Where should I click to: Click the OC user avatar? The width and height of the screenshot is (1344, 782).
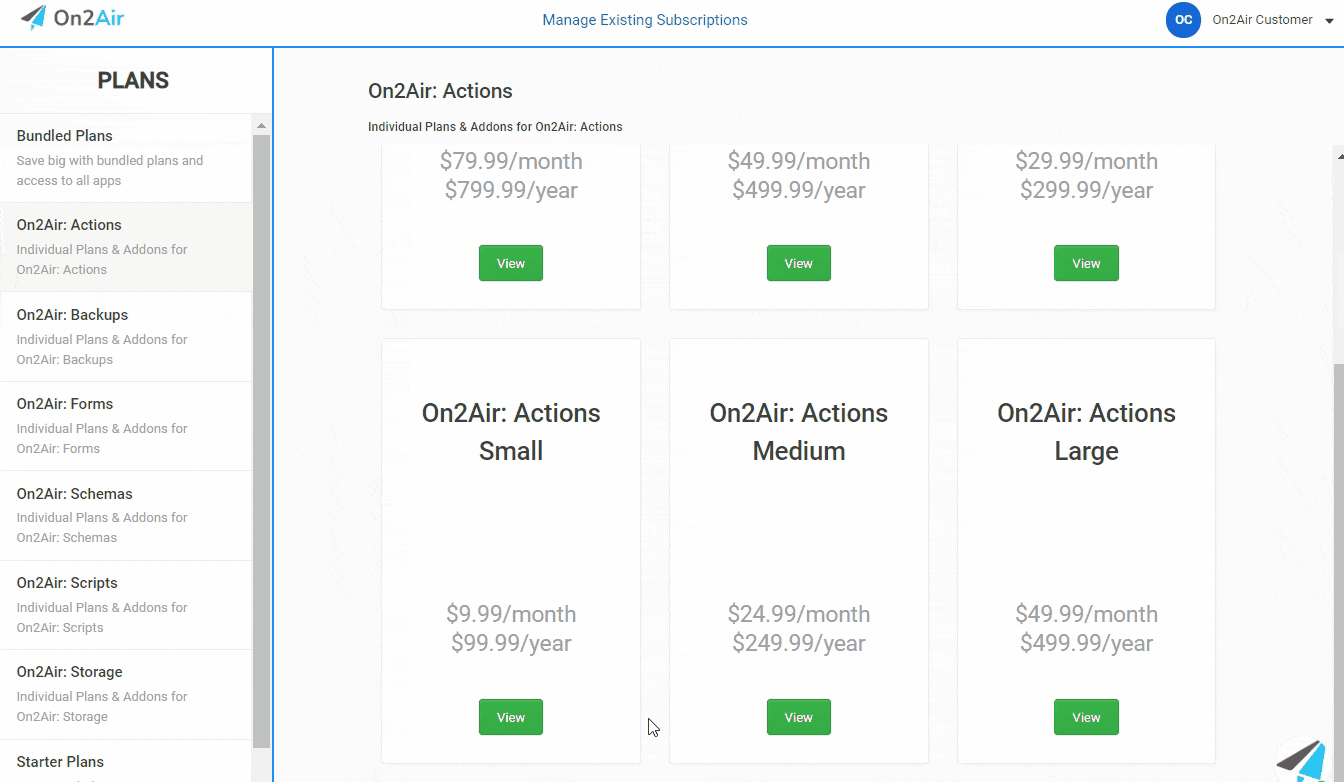coord(1183,20)
